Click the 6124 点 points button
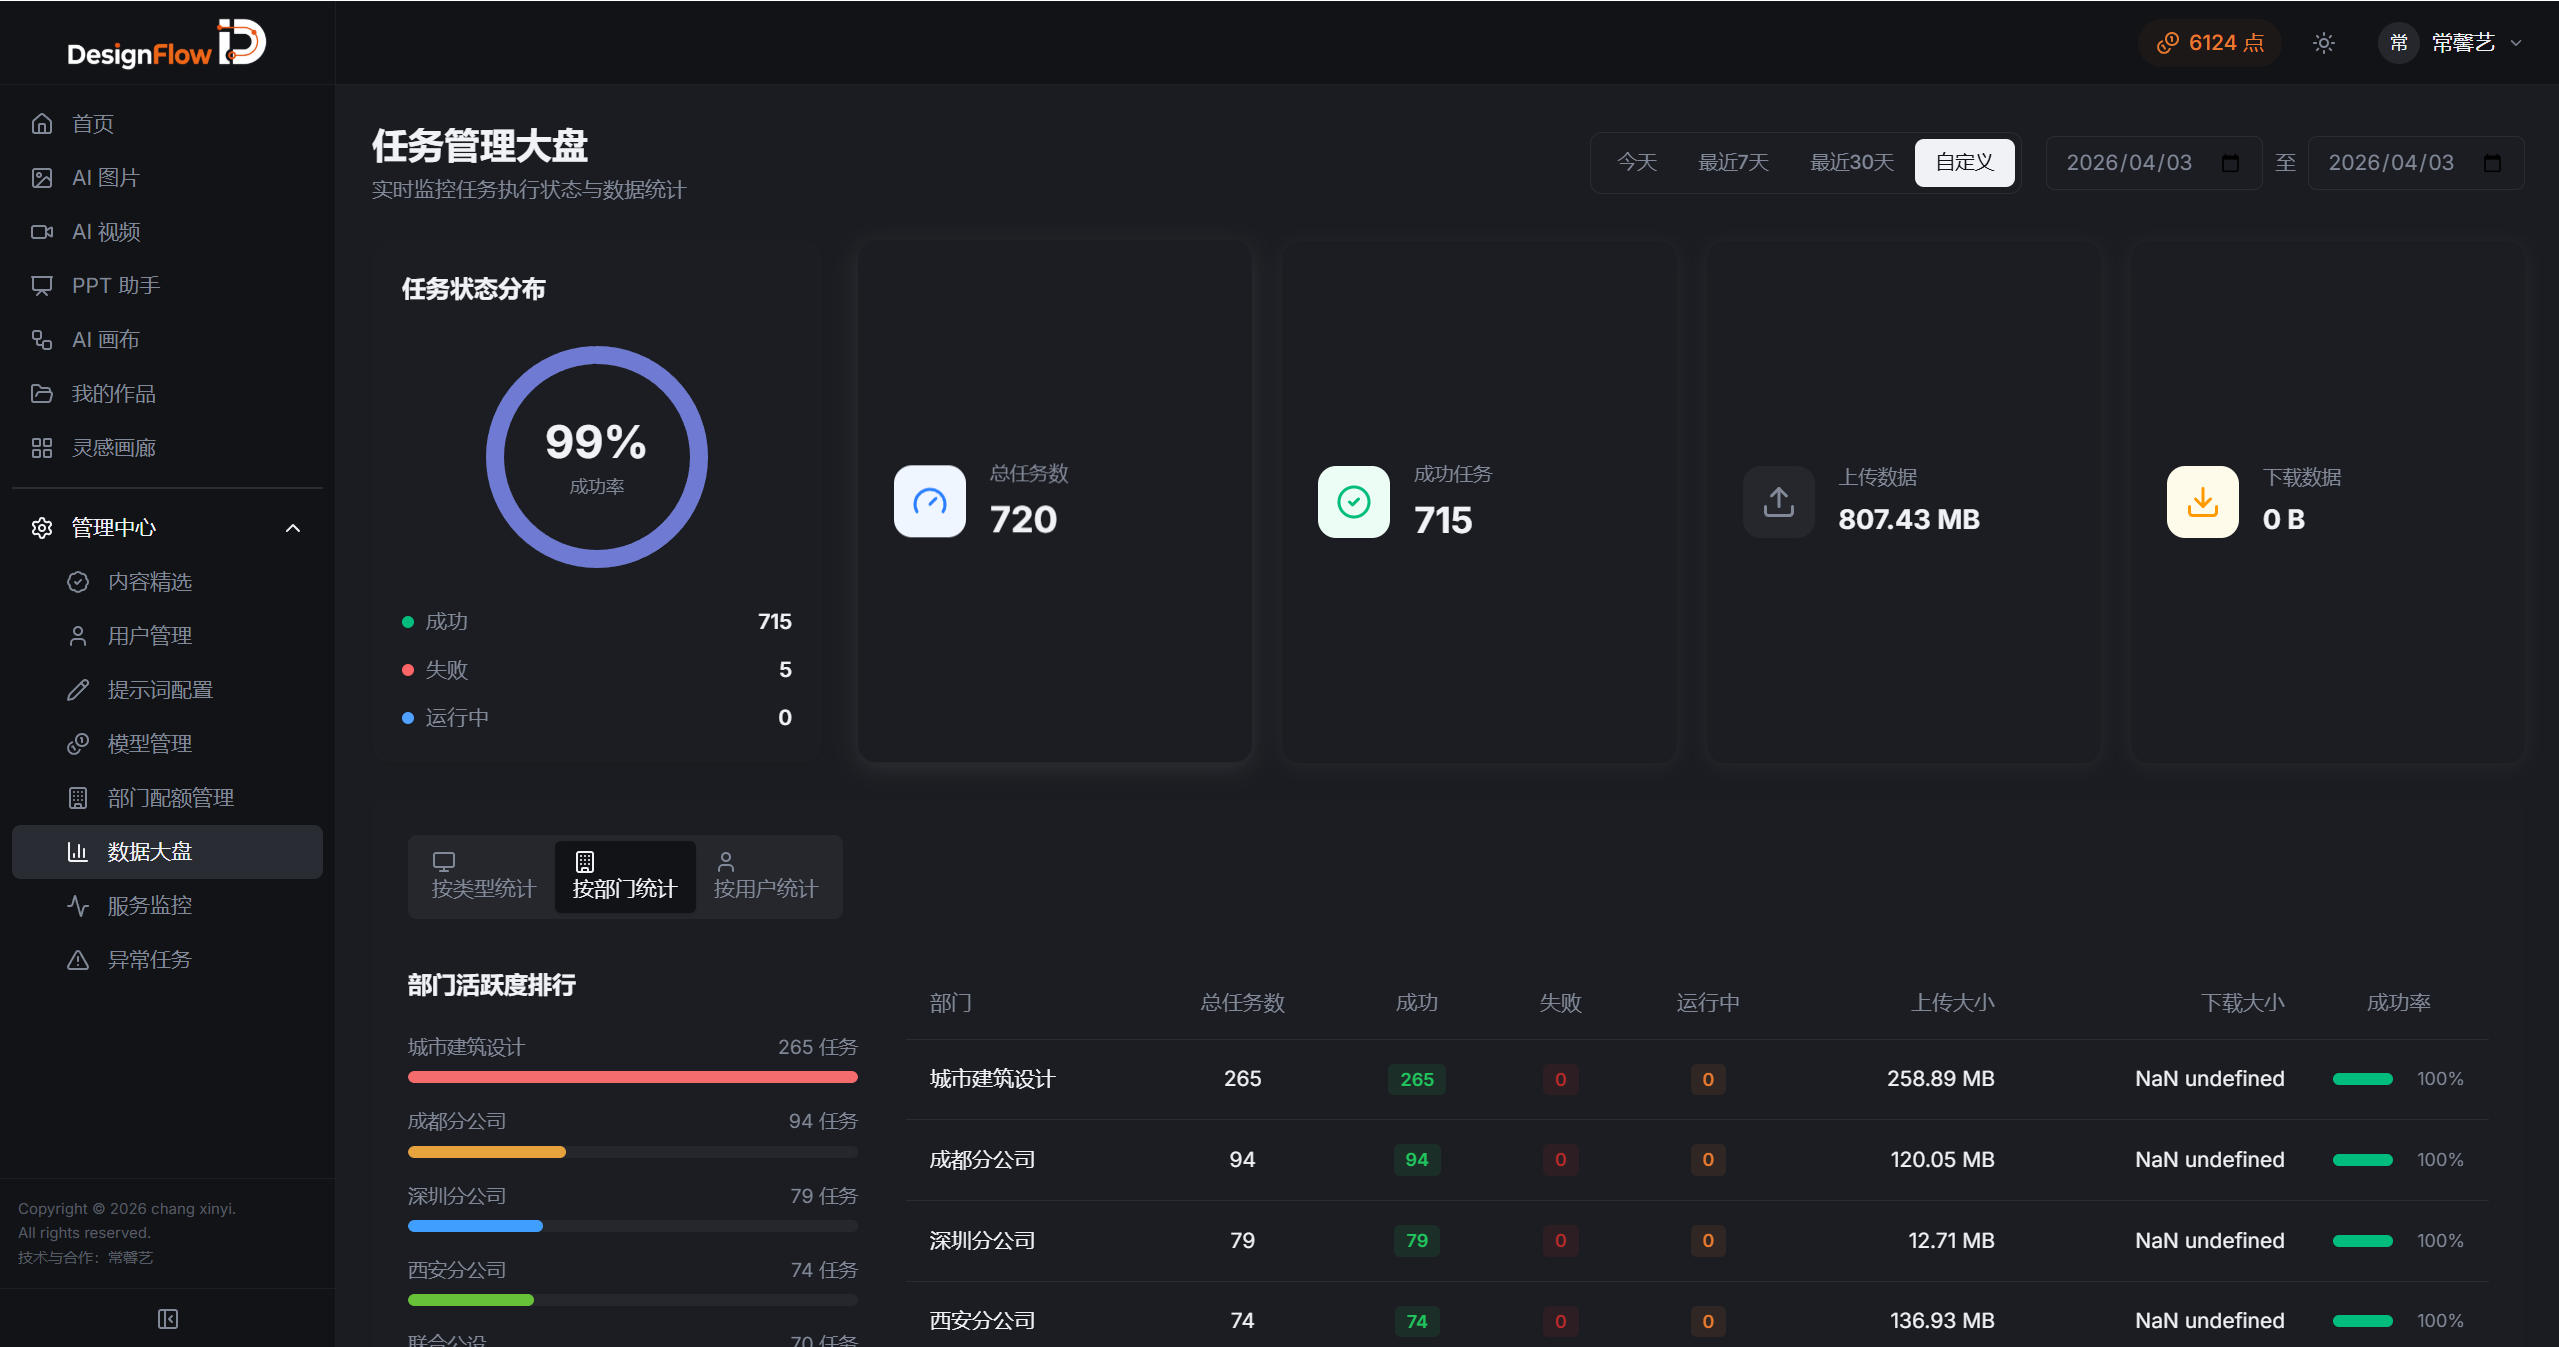Screen dimensions: 2559x1347 point(2210,43)
